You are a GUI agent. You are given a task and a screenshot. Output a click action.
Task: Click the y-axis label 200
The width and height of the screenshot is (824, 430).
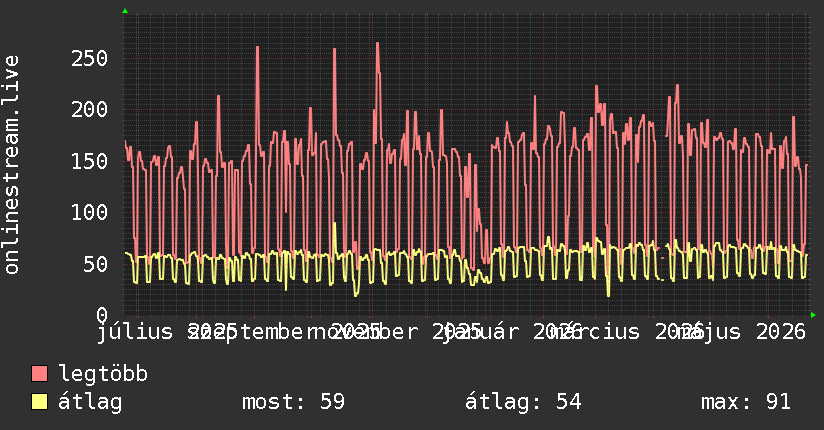click(89, 110)
